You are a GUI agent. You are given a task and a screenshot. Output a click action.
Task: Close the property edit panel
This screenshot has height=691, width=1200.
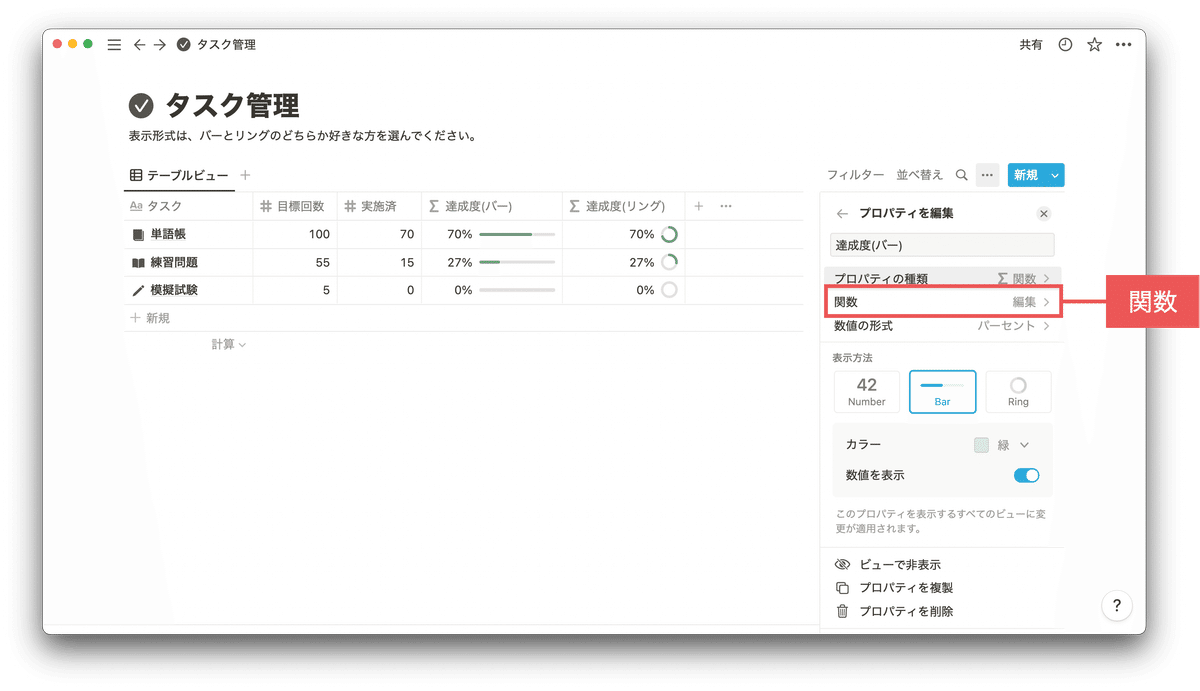[x=1044, y=213]
